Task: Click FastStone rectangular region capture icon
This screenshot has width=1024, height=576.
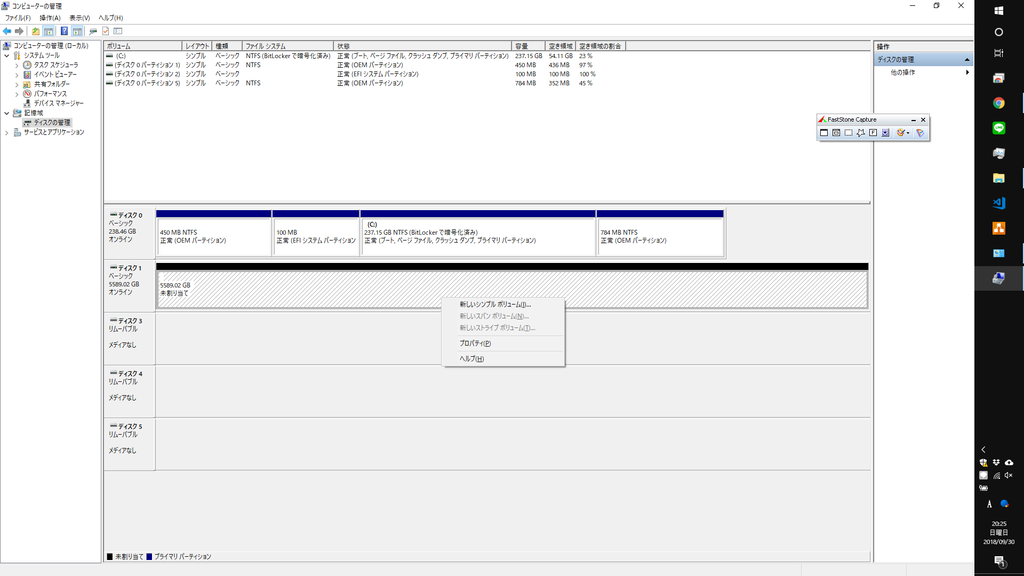Action: (x=848, y=133)
